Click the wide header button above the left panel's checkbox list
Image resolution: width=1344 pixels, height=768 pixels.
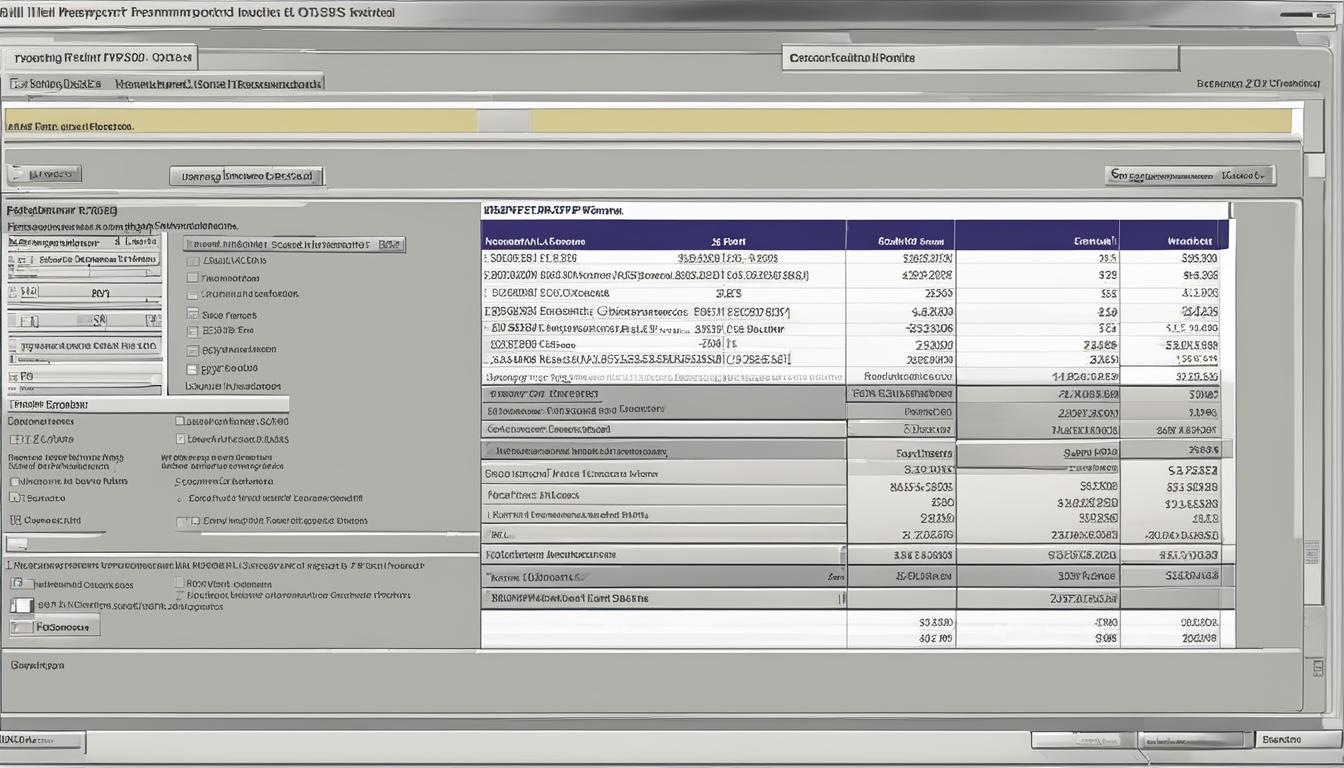click(294, 244)
